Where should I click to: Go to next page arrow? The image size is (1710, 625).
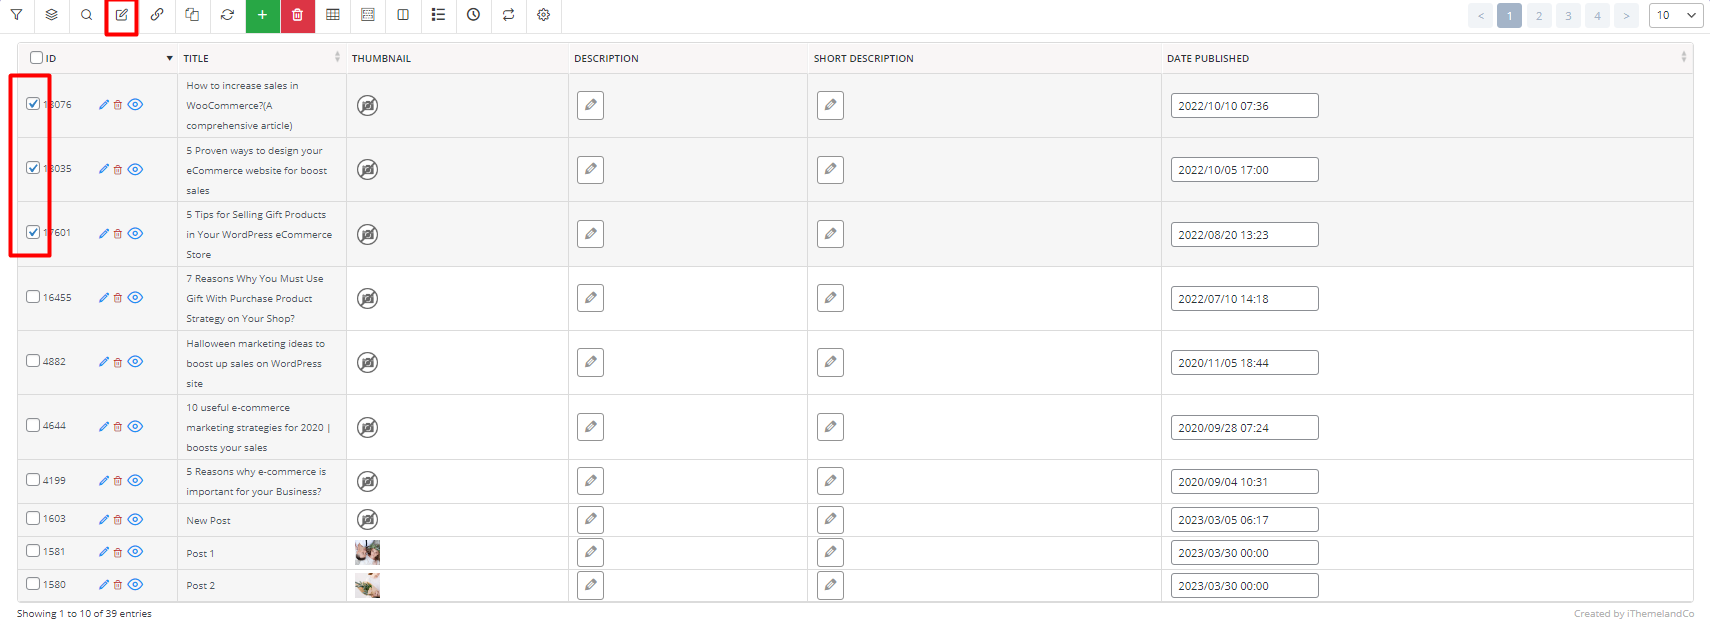pyautogui.click(x=1626, y=15)
